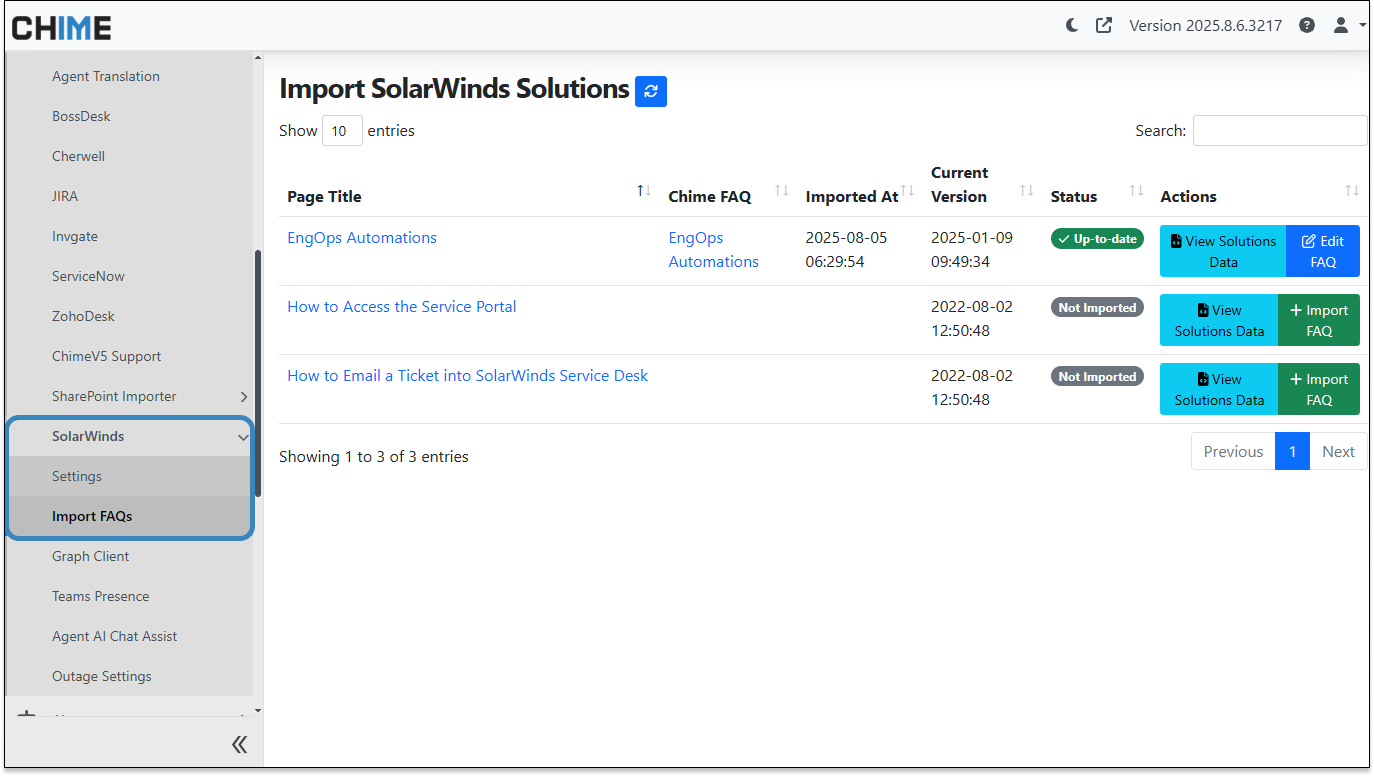Import FAQ for Service Portal row
The image size is (1374, 776).
coord(1319,320)
